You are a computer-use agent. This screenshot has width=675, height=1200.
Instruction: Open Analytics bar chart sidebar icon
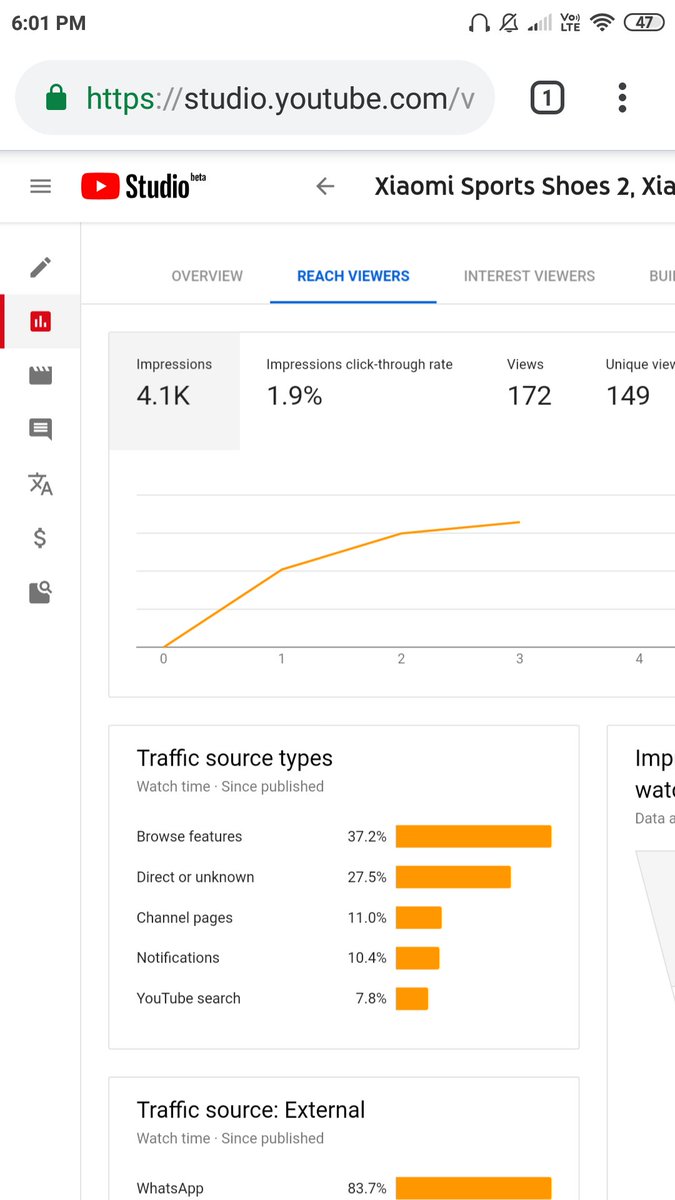click(40, 321)
